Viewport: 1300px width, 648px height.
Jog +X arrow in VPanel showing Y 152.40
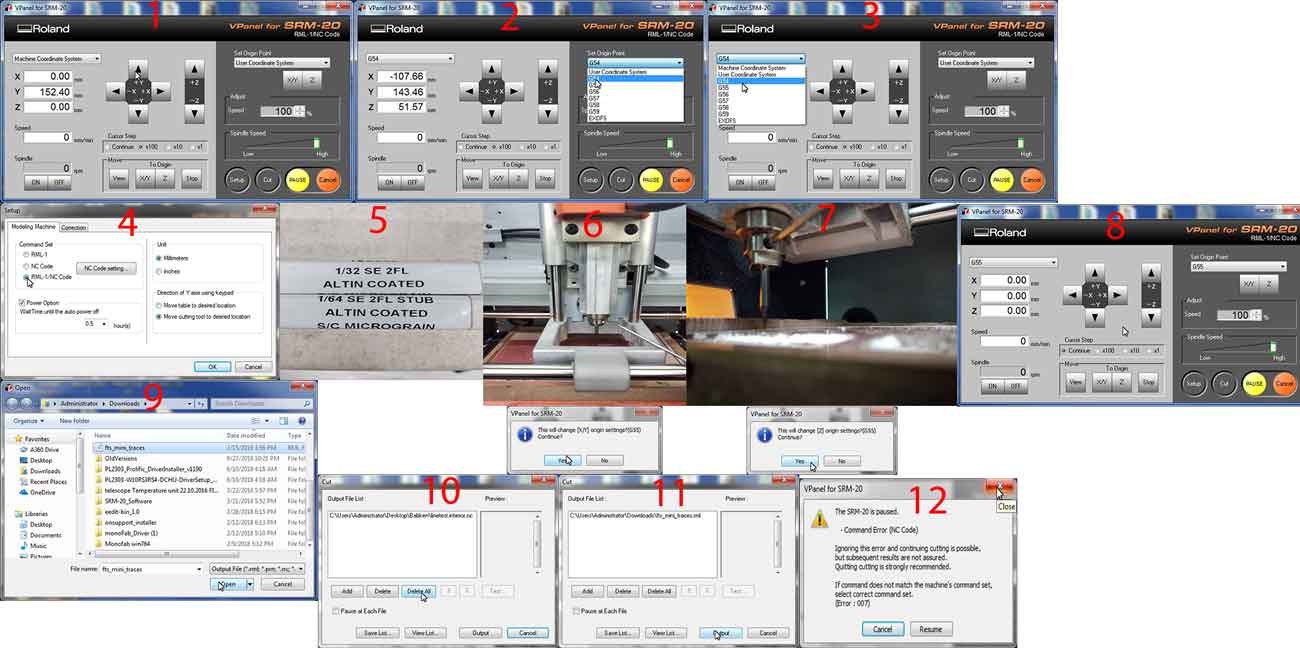tap(161, 91)
